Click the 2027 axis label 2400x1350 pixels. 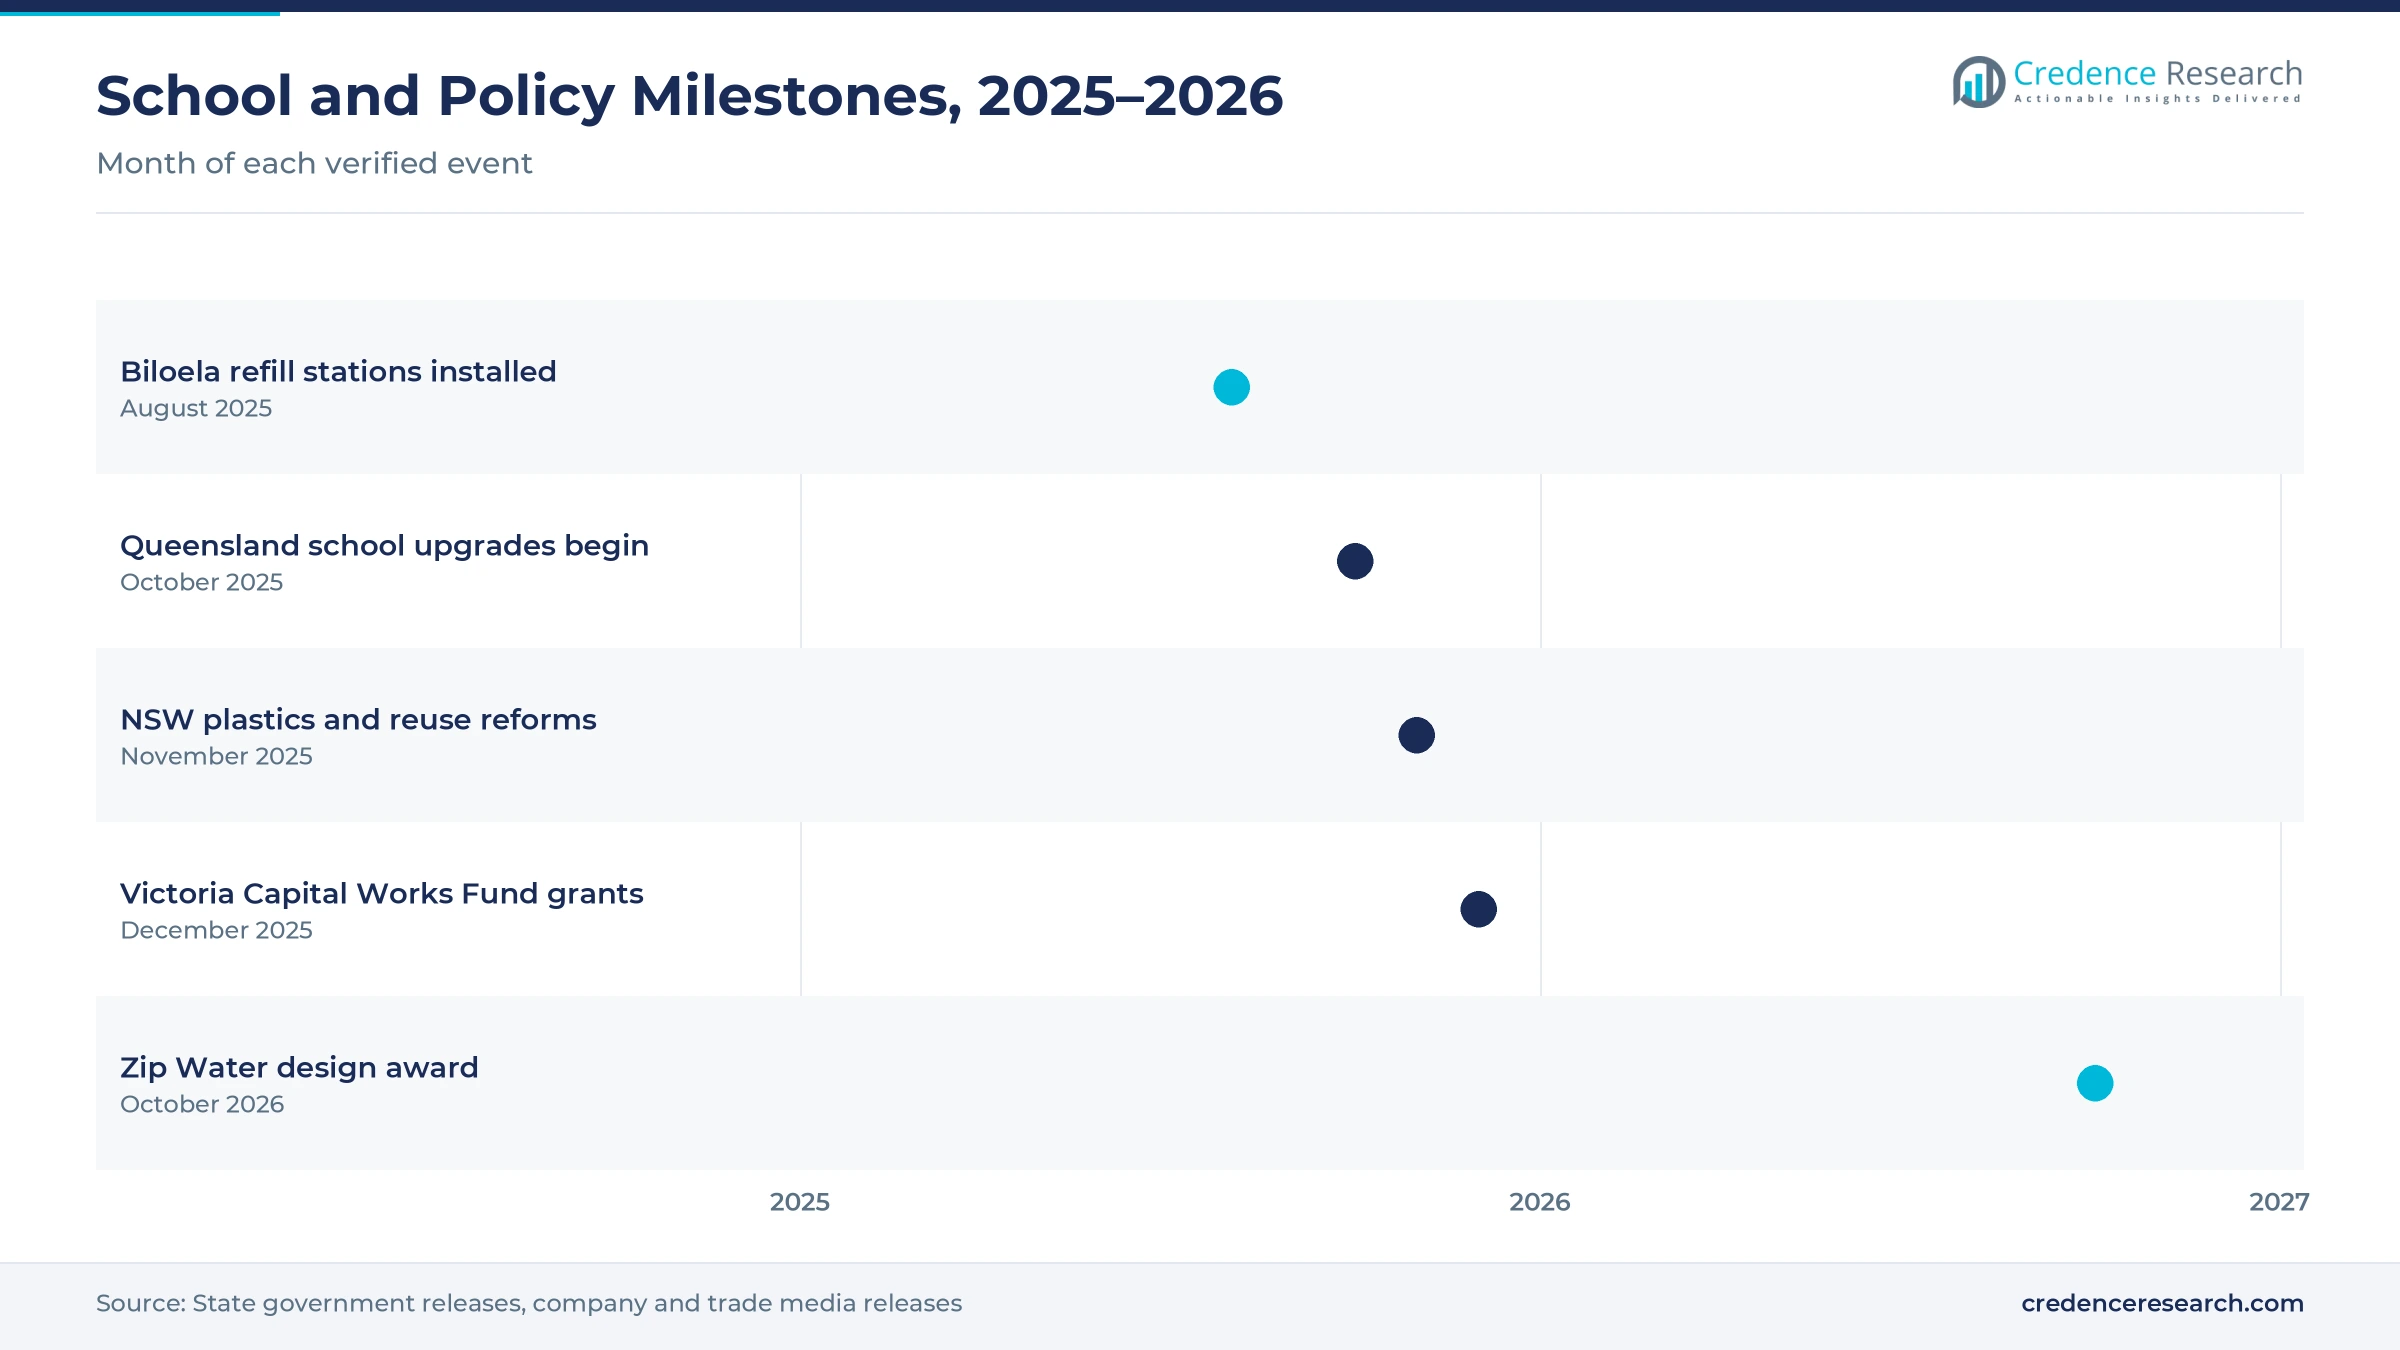2279,1202
